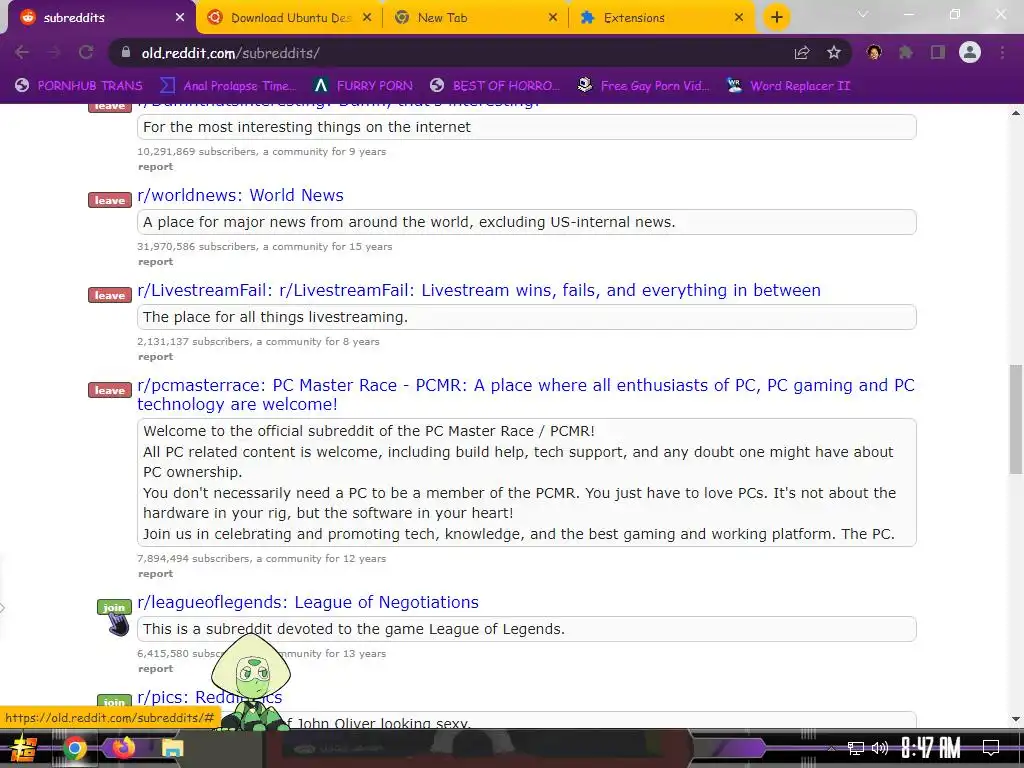1024x768 pixels.
Task: Open the r/pcmasterrace subreddit link
Action: [x=526, y=394]
